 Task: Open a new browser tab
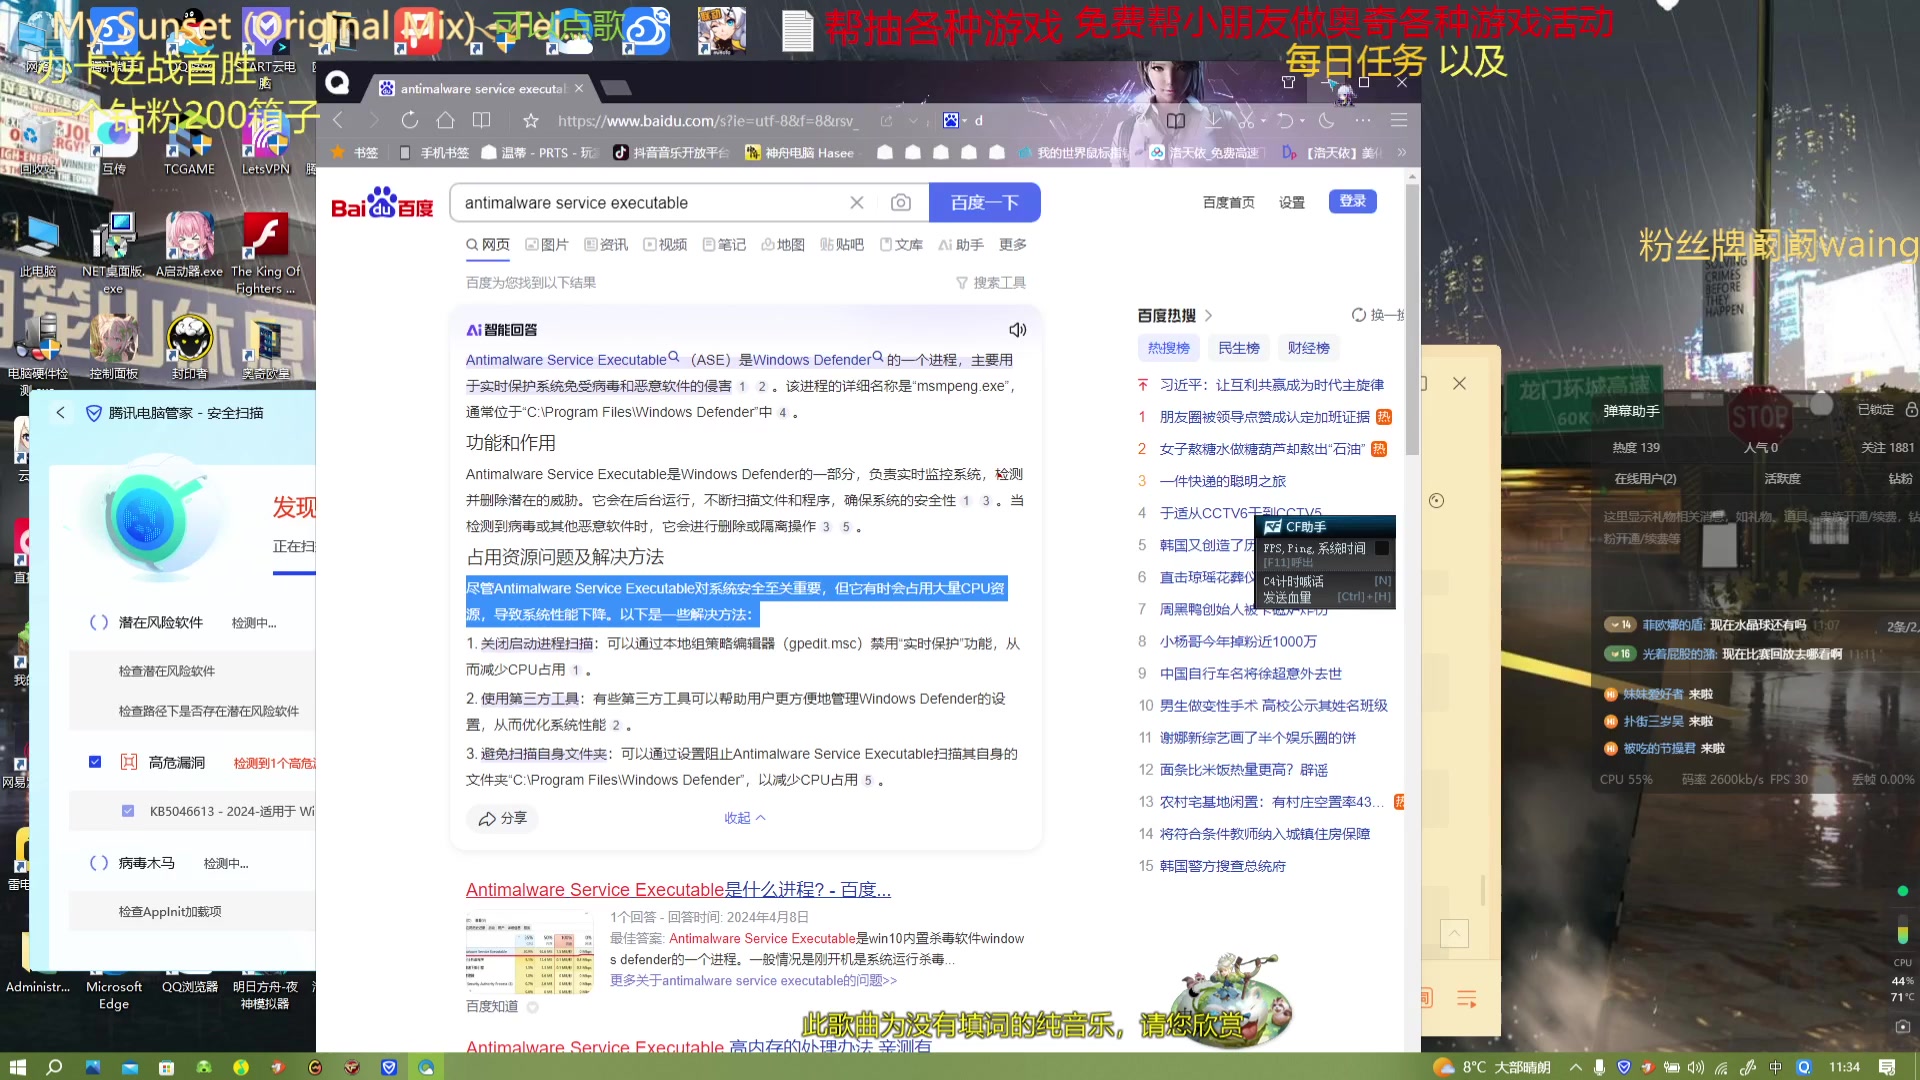[x=616, y=88]
